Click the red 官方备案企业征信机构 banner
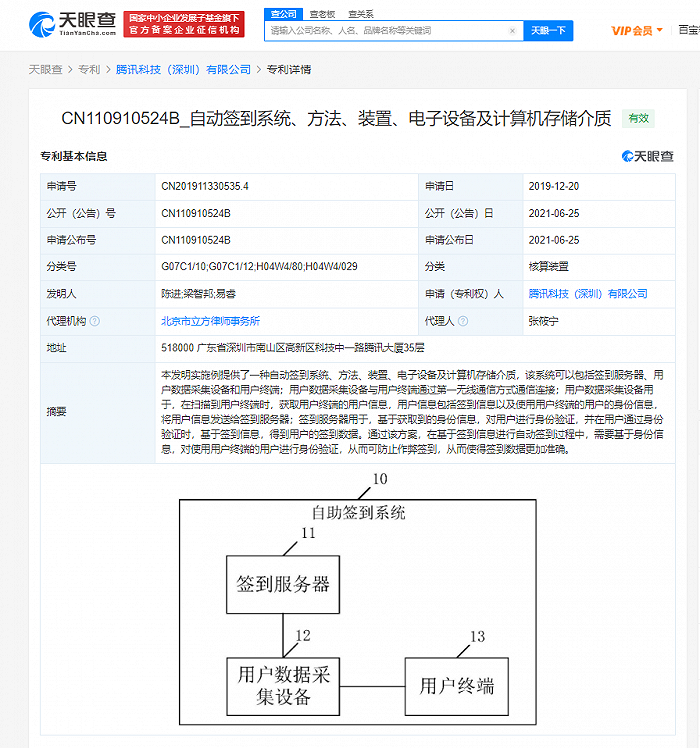Screen dimensions: 700x748 [184, 24]
